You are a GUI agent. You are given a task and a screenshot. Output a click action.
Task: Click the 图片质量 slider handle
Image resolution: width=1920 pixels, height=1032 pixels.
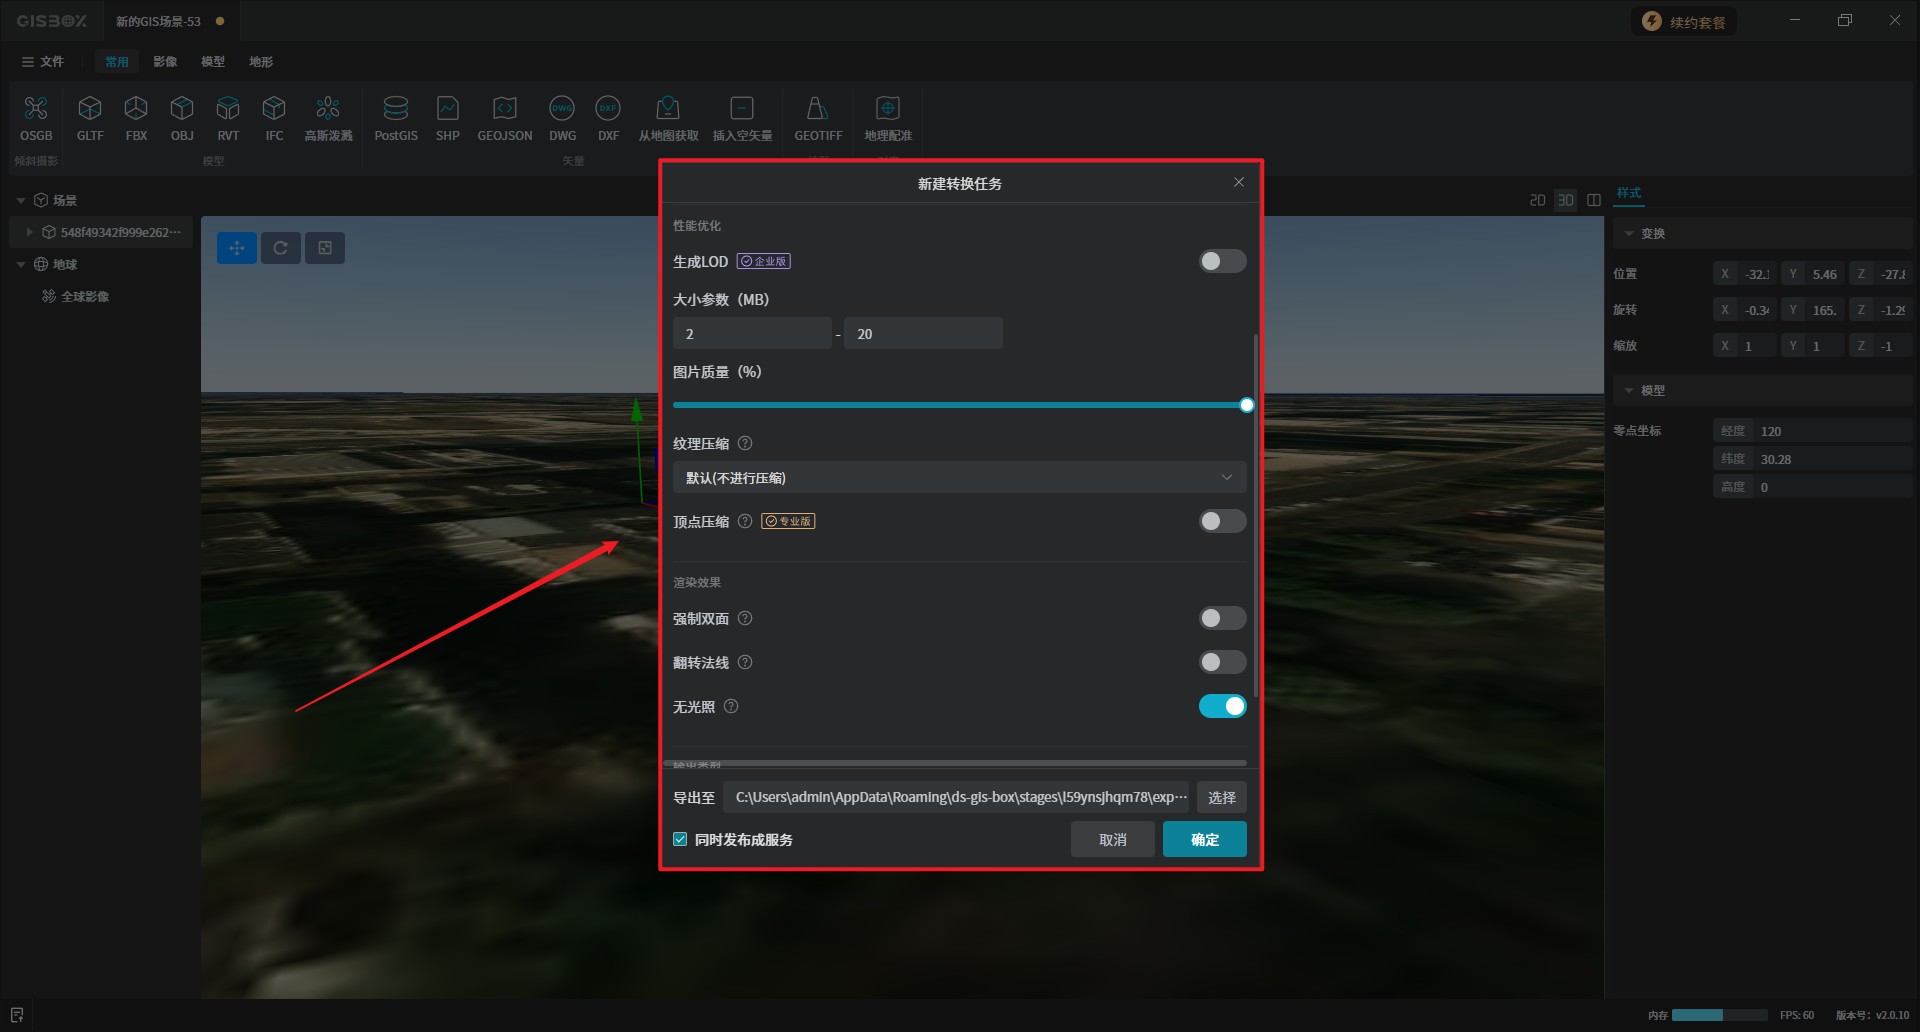tap(1246, 405)
